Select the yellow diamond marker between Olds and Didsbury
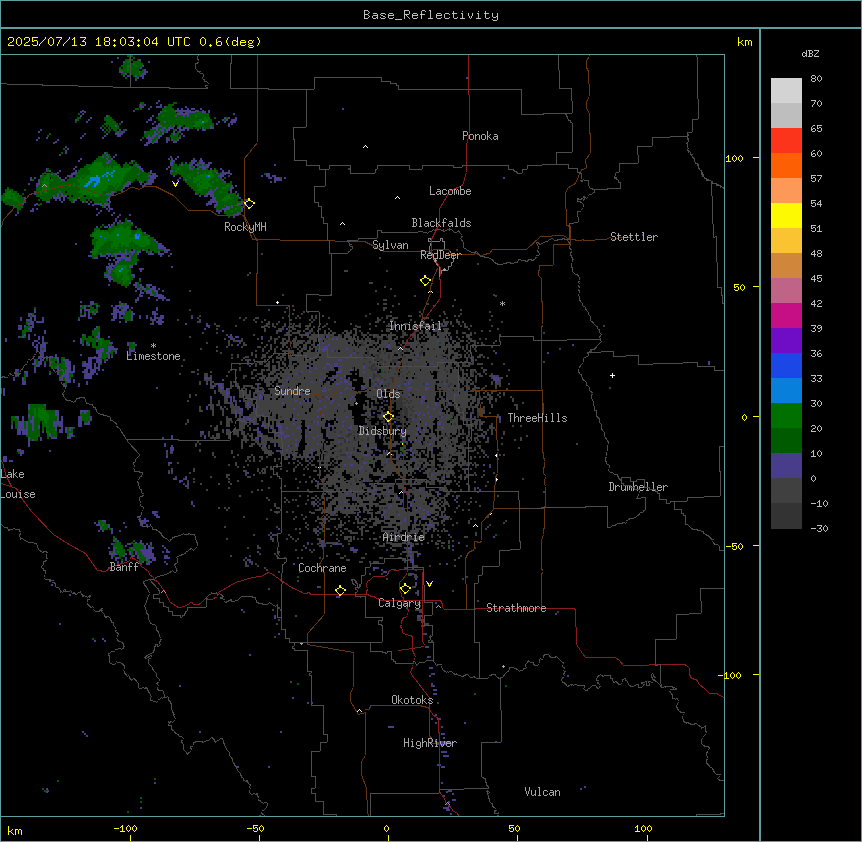 (388, 417)
